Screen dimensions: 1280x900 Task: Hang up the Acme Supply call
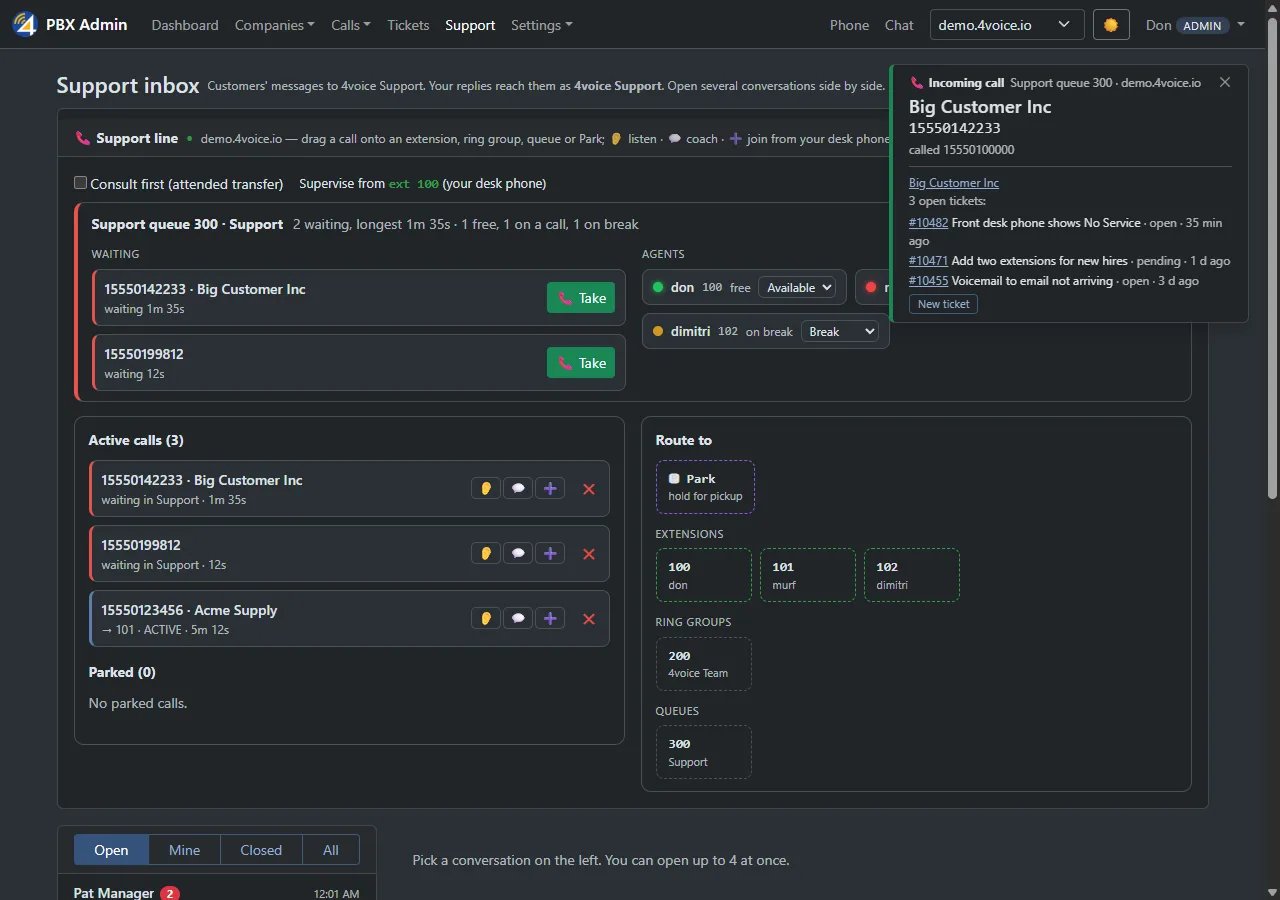click(589, 619)
